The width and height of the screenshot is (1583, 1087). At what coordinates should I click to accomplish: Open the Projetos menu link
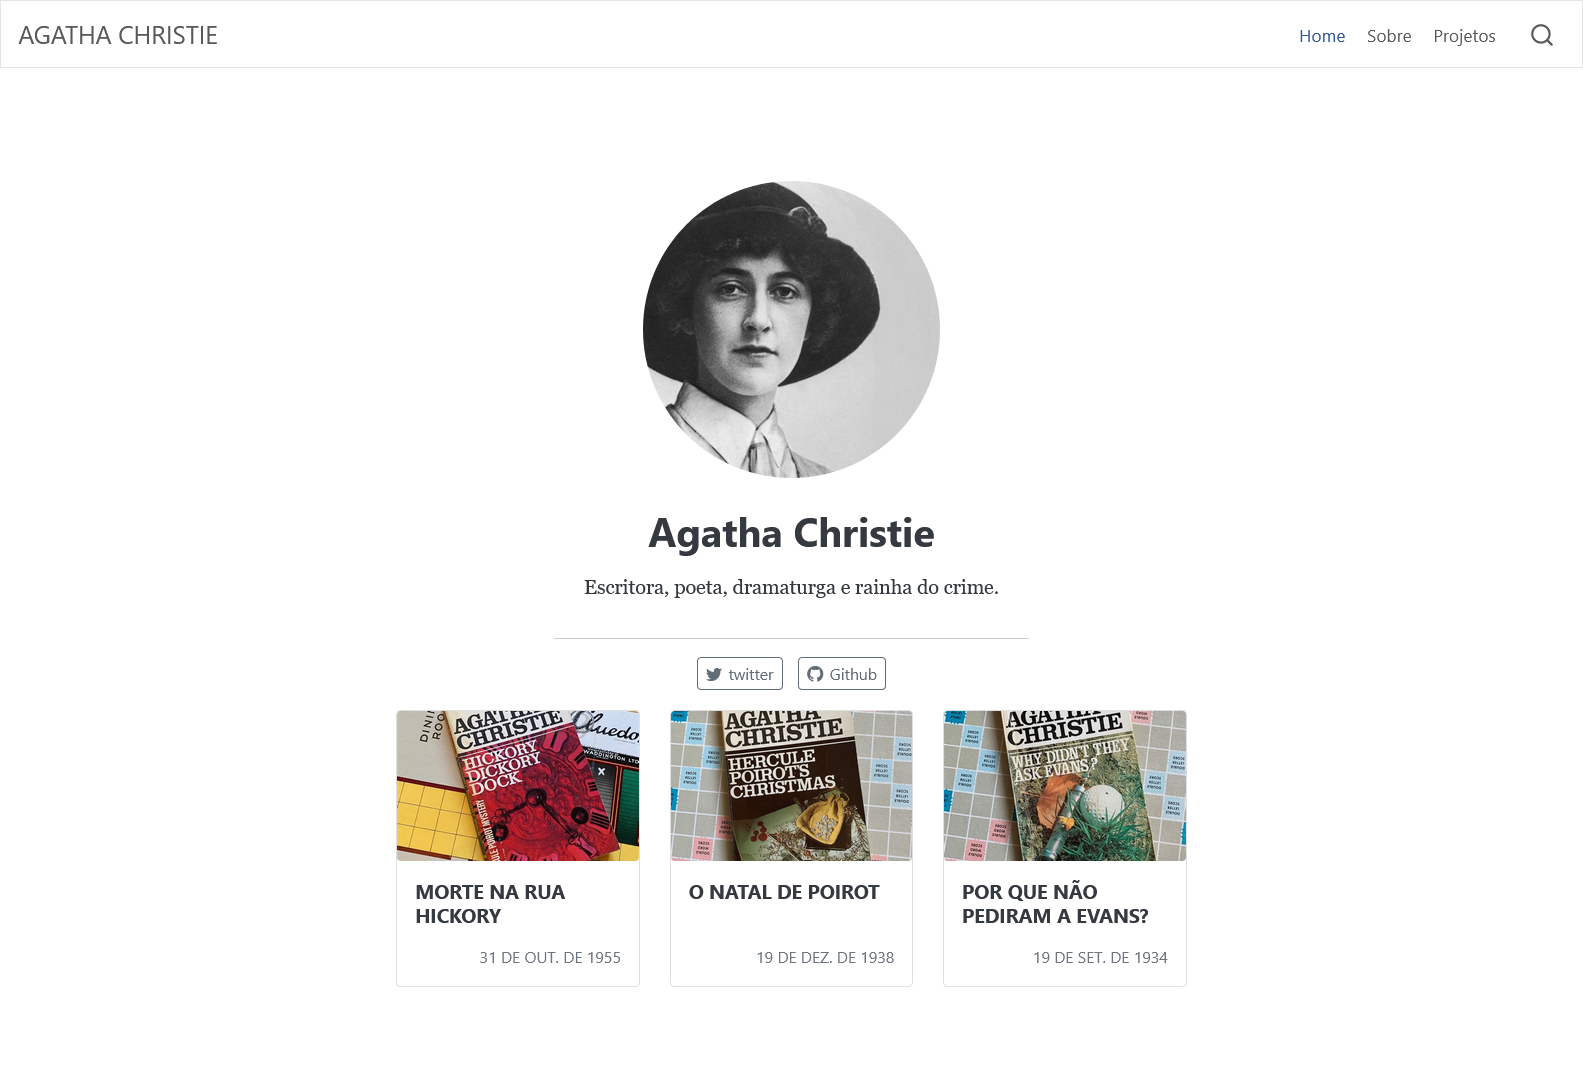click(1464, 36)
